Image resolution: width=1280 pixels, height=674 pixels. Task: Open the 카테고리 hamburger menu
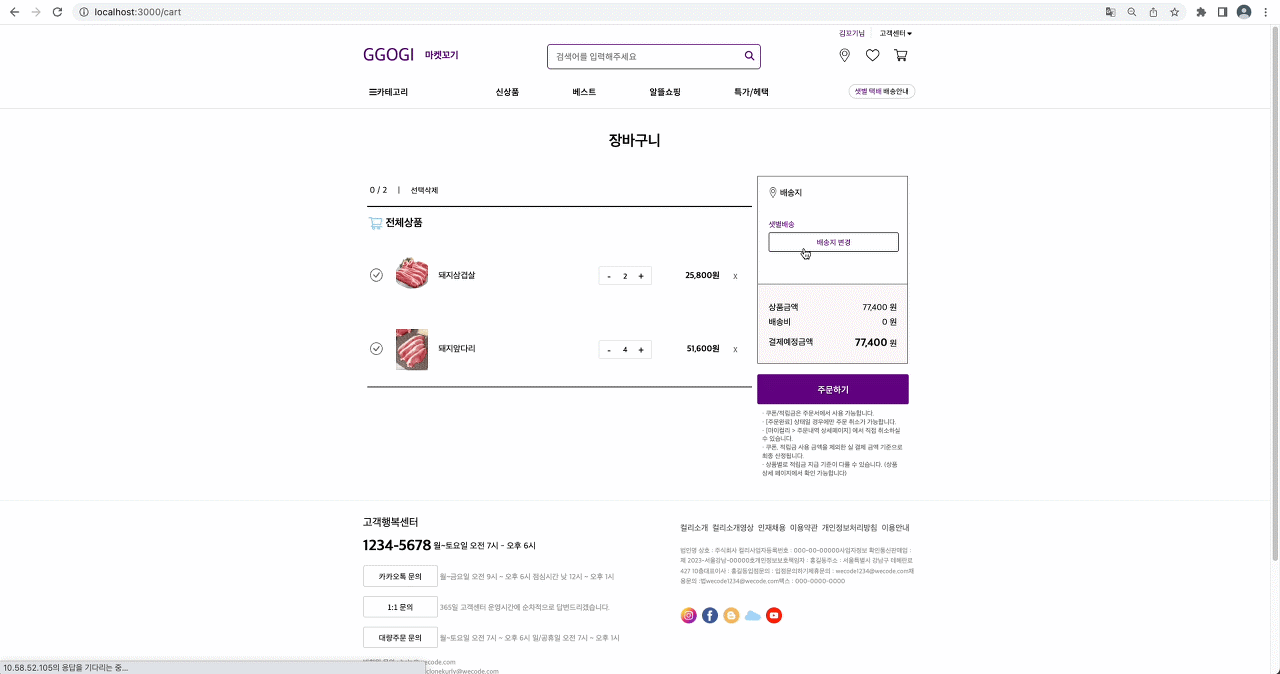388,92
